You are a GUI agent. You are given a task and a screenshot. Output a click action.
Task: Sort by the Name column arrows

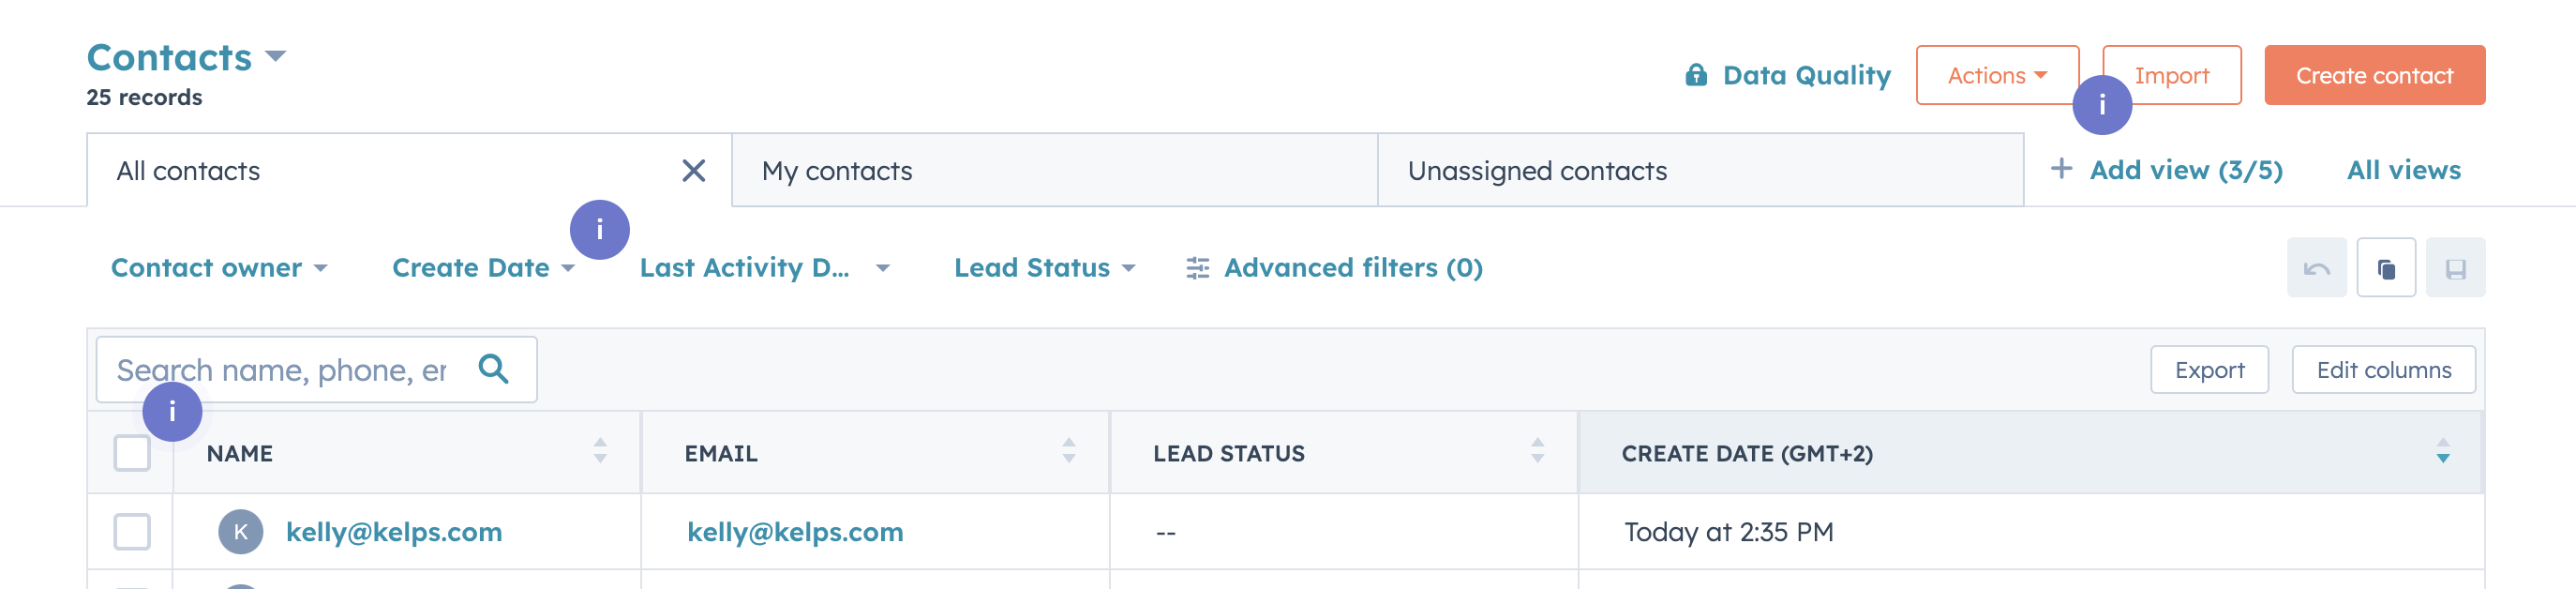click(600, 451)
